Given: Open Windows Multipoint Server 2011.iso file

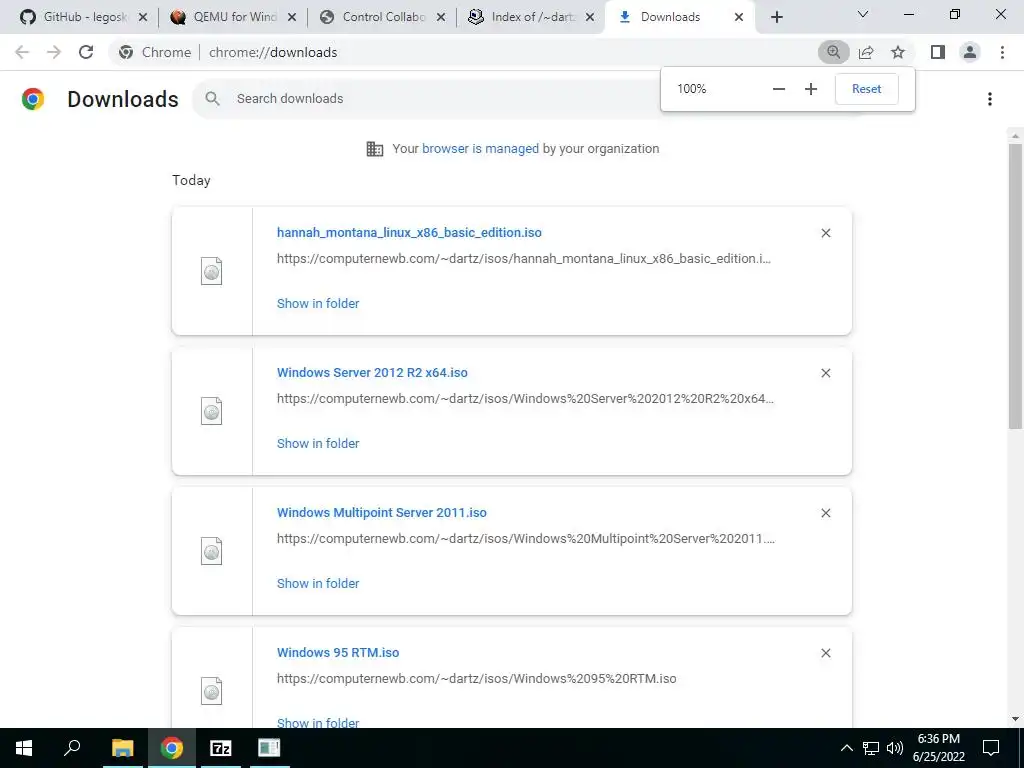Looking at the screenshot, I should tap(381, 513).
